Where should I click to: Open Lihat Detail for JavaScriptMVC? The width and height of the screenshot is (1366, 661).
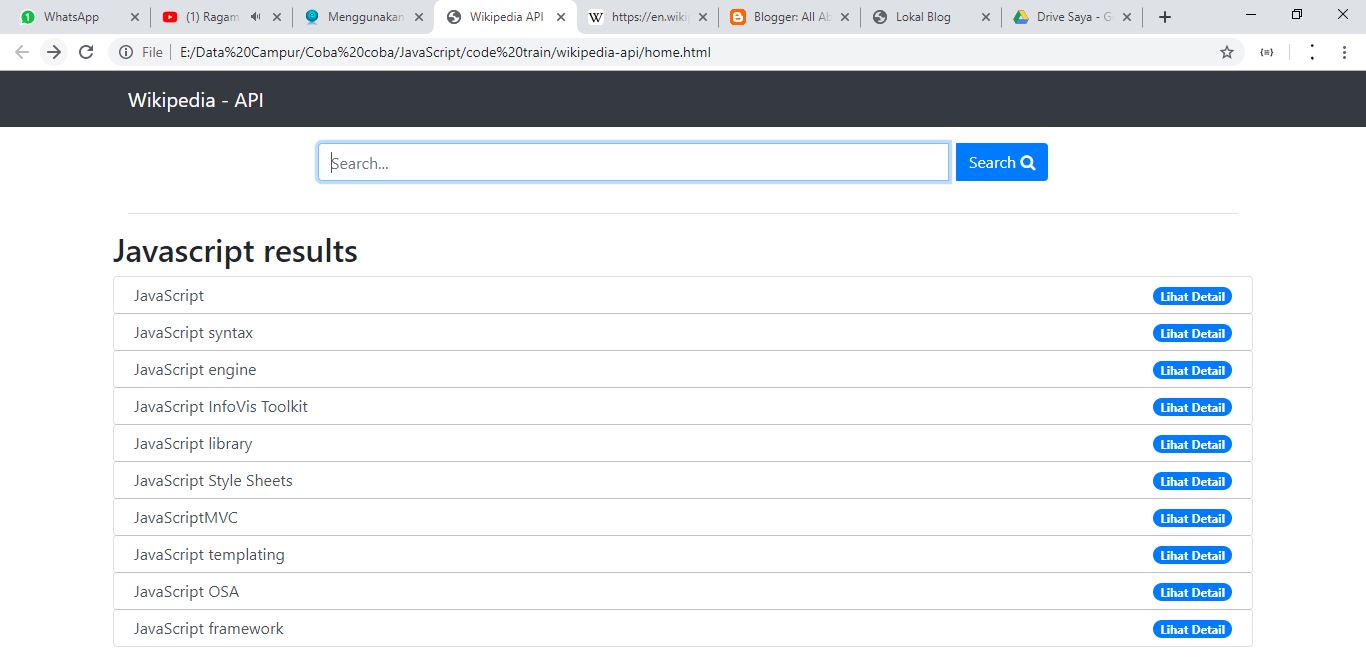point(1192,518)
